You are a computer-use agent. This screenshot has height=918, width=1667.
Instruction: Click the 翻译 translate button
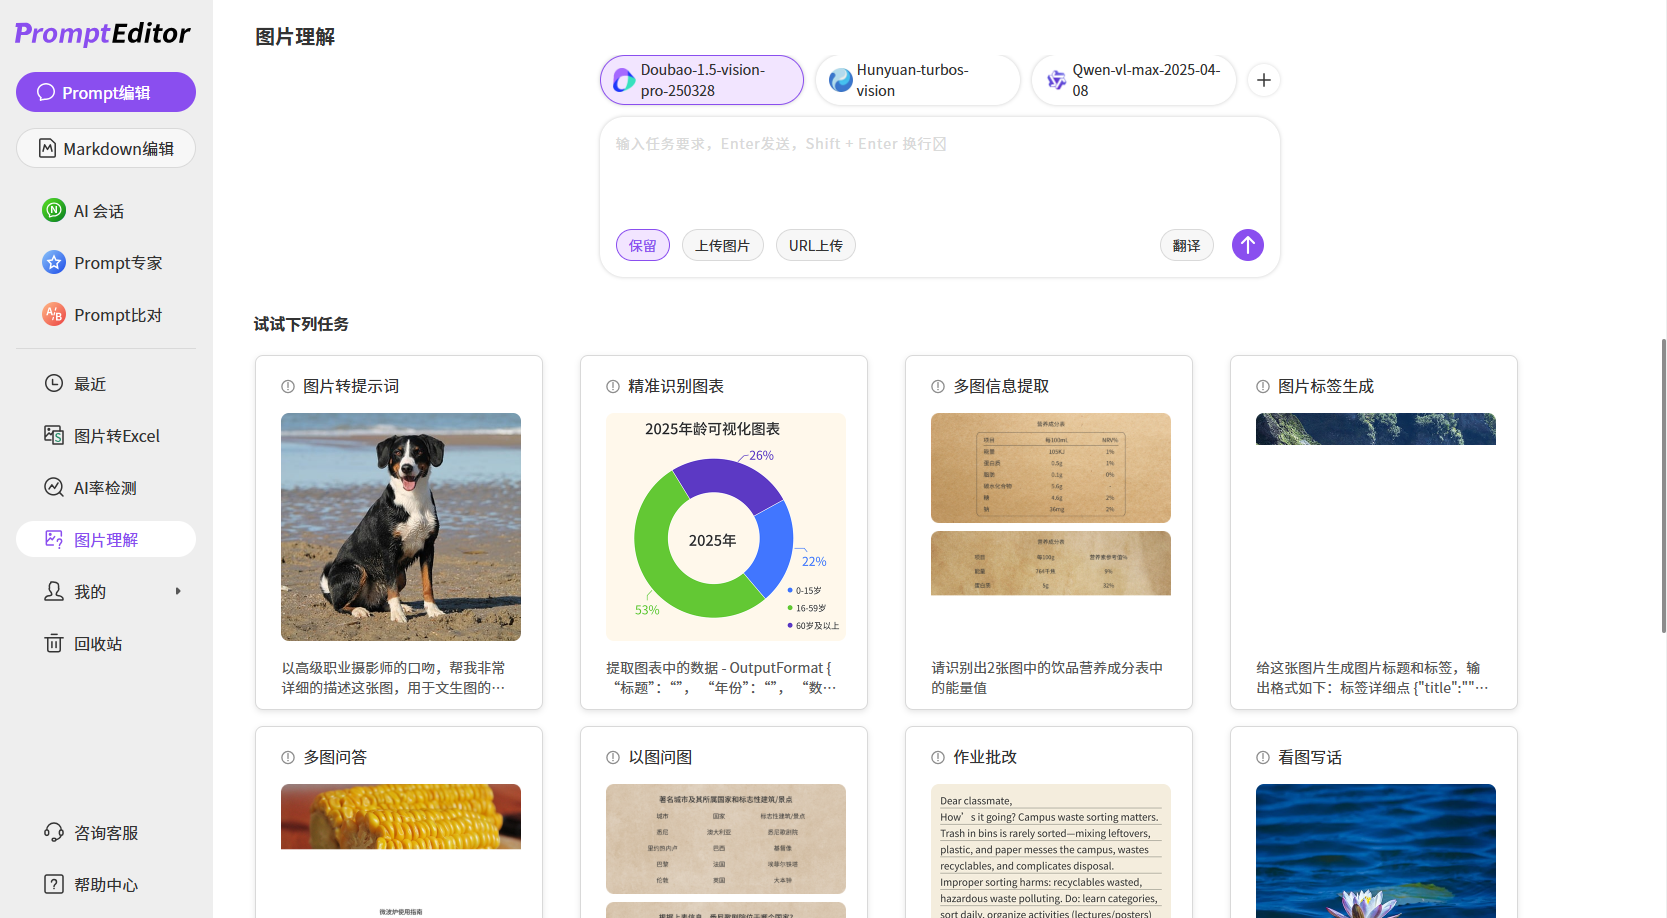click(1186, 244)
